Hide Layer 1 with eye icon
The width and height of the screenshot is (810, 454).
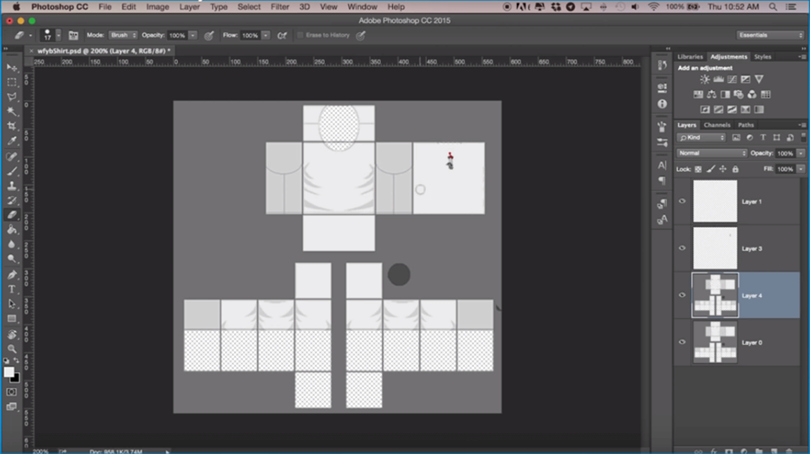pyautogui.click(x=682, y=201)
